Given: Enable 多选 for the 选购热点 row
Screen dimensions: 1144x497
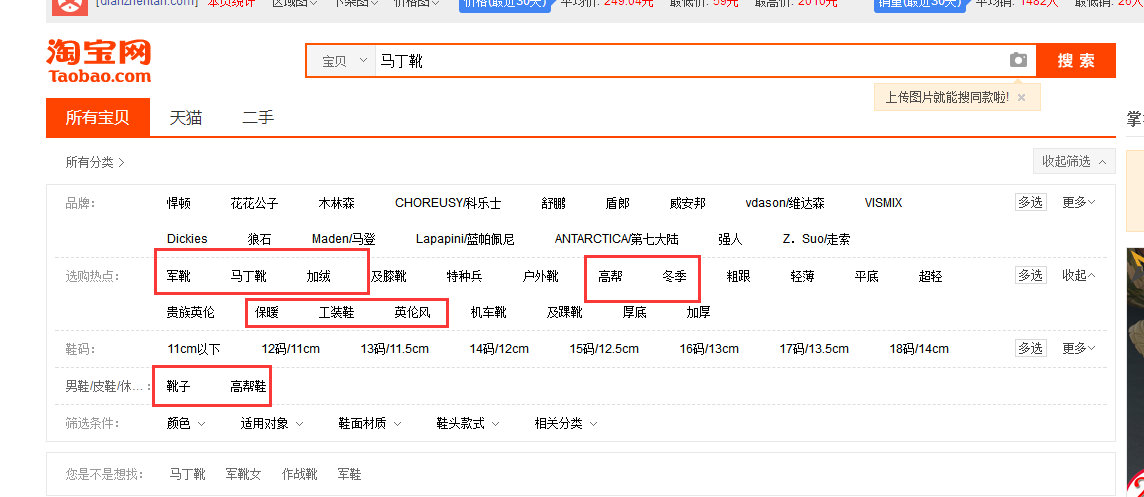Looking at the screenshot, I should point(1030,276).
